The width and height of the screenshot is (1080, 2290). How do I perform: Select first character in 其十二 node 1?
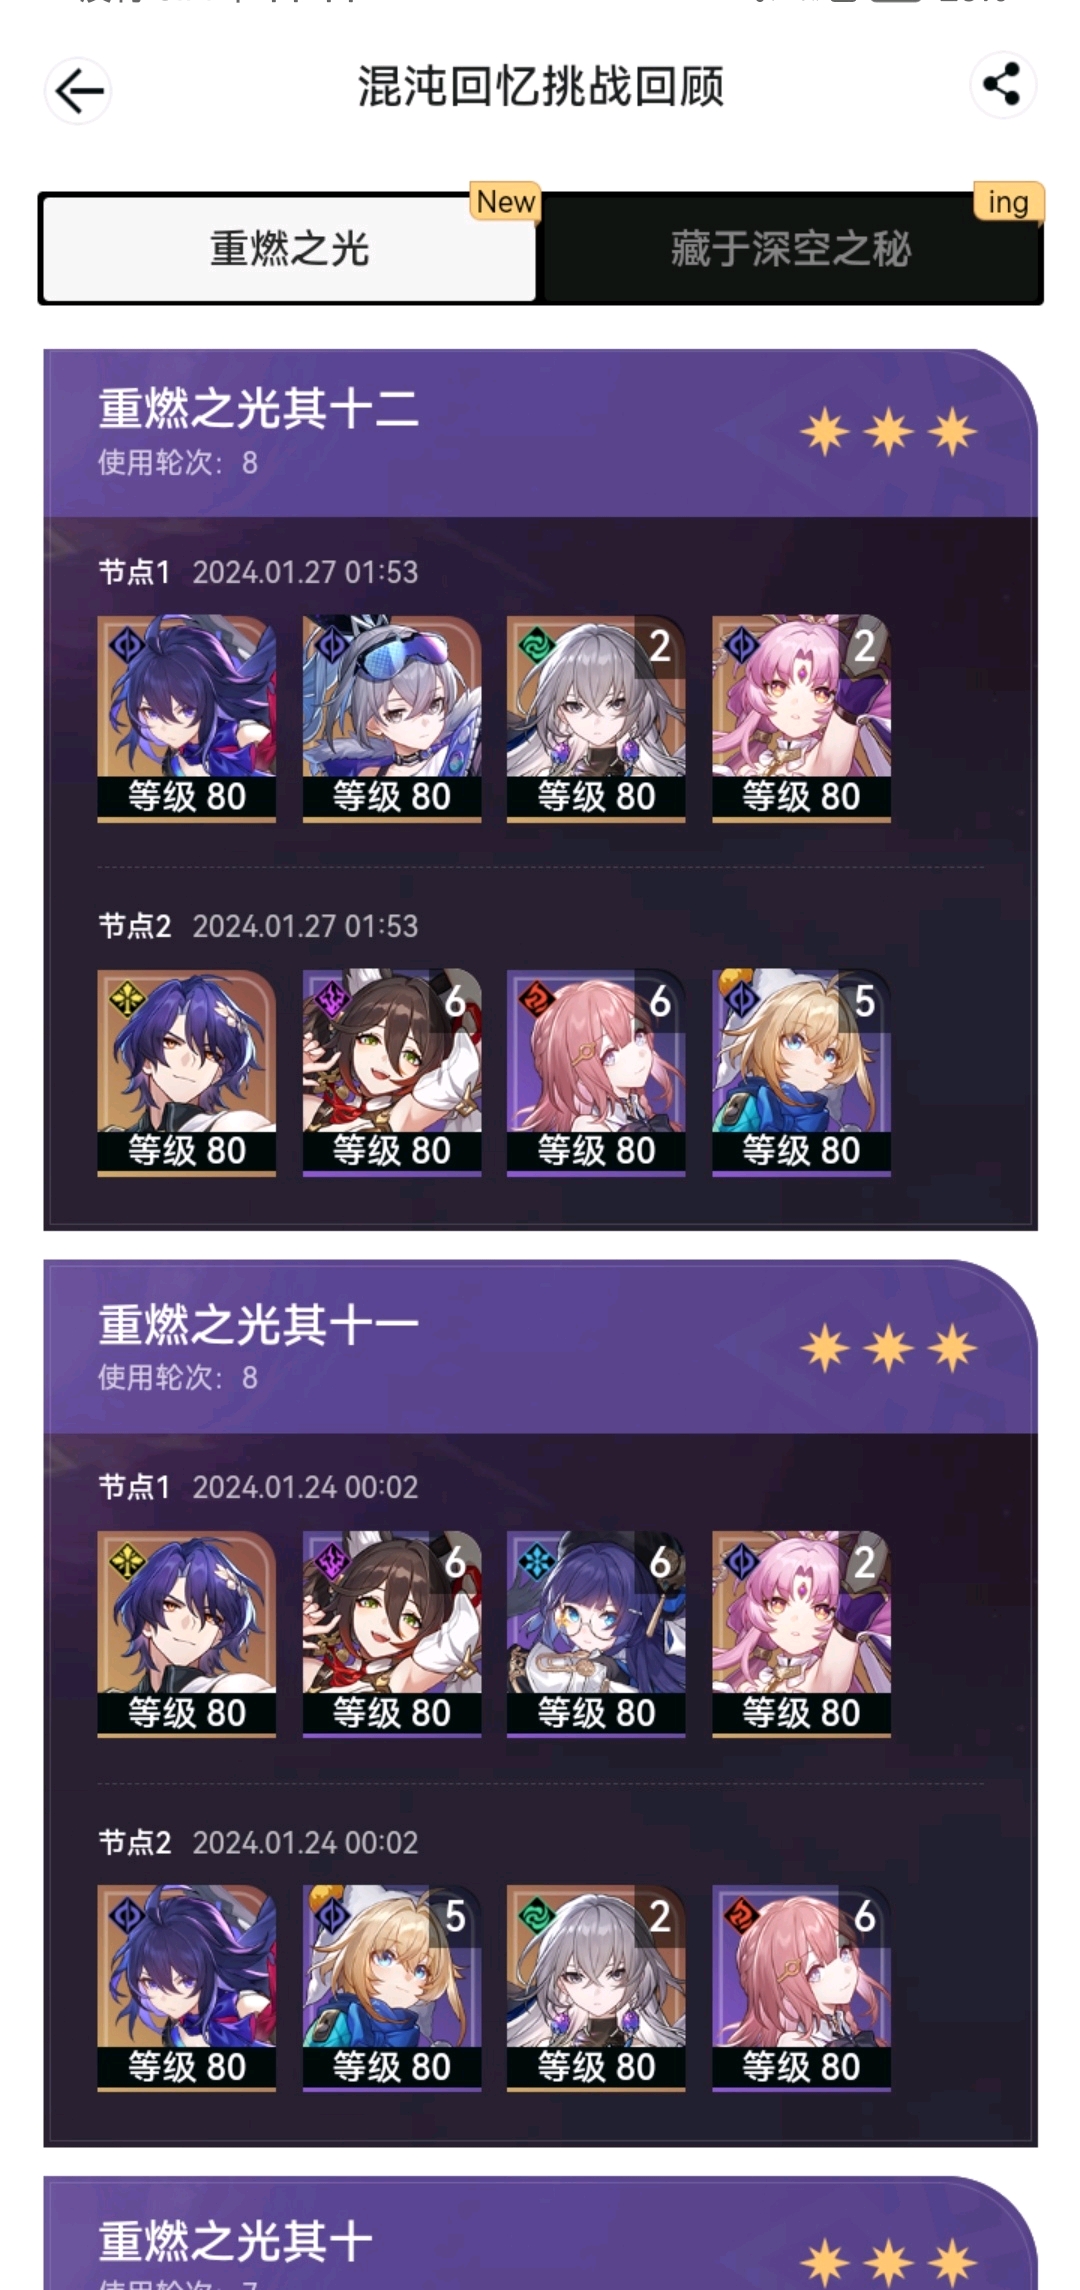click(x=187, y=718)
